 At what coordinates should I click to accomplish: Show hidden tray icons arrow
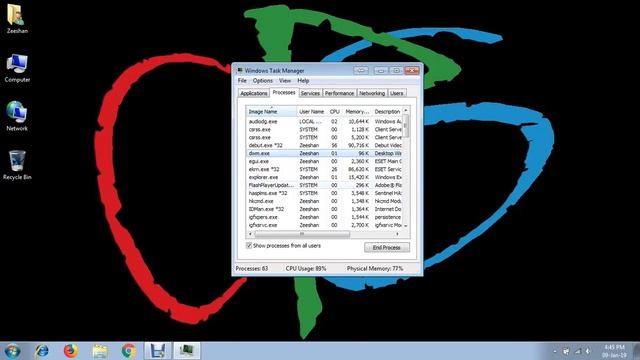[555, 351]
